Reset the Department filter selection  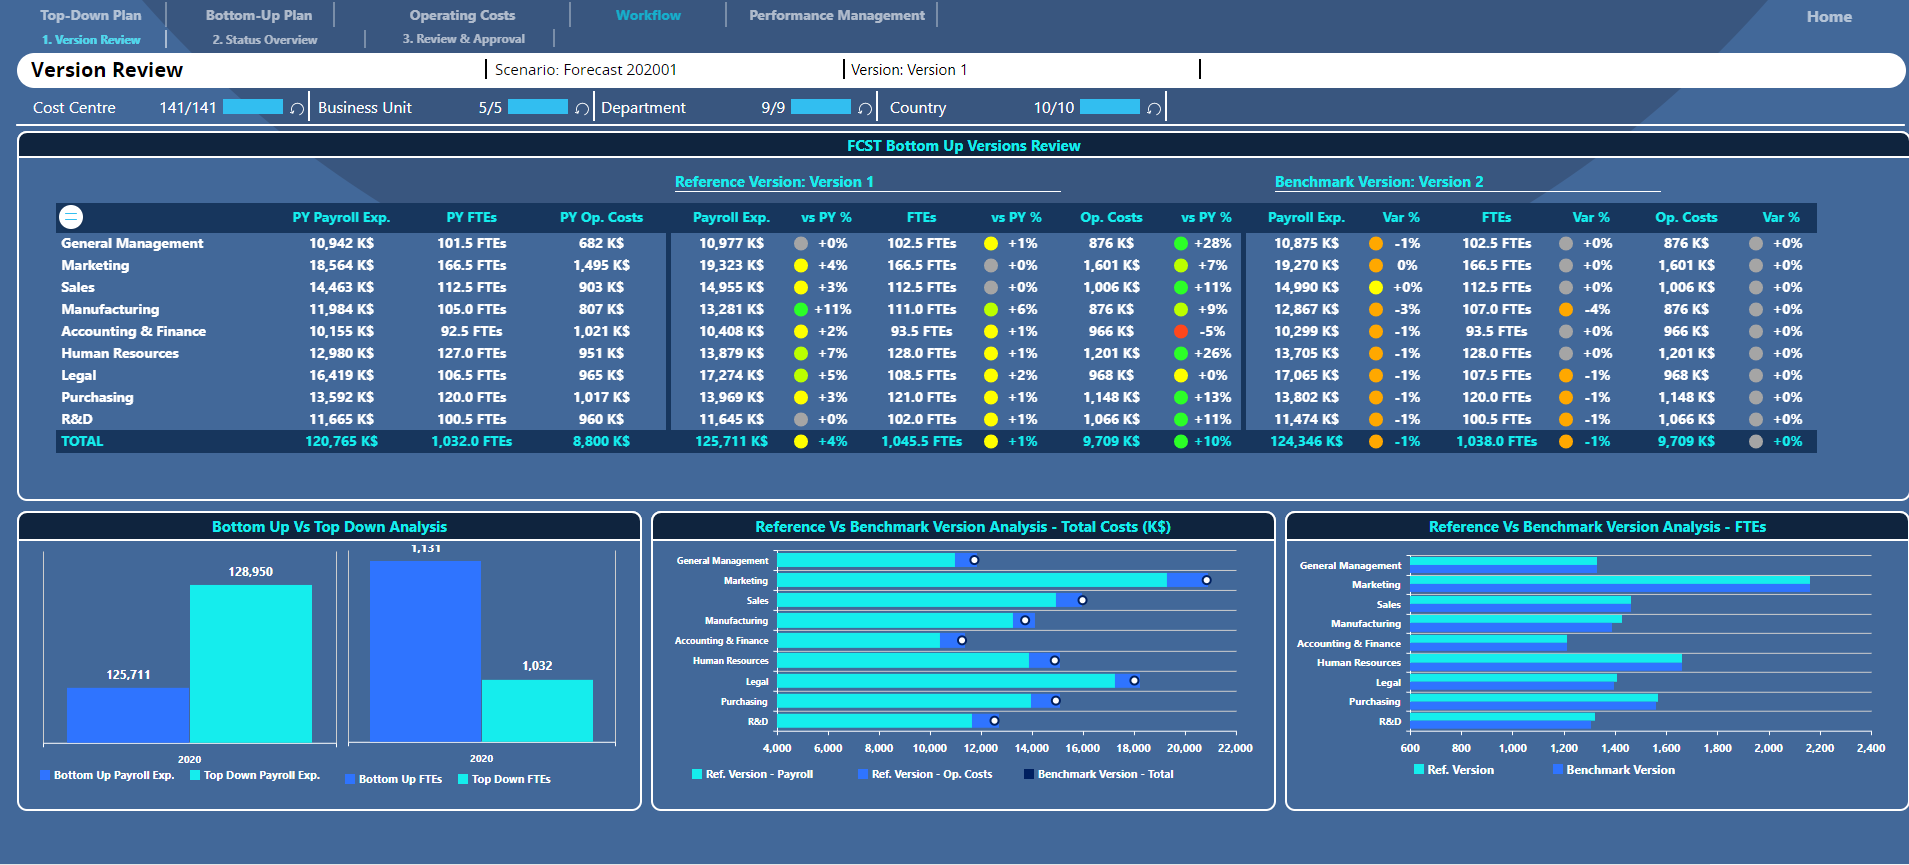pyautogui.click(x=865, y=108)
